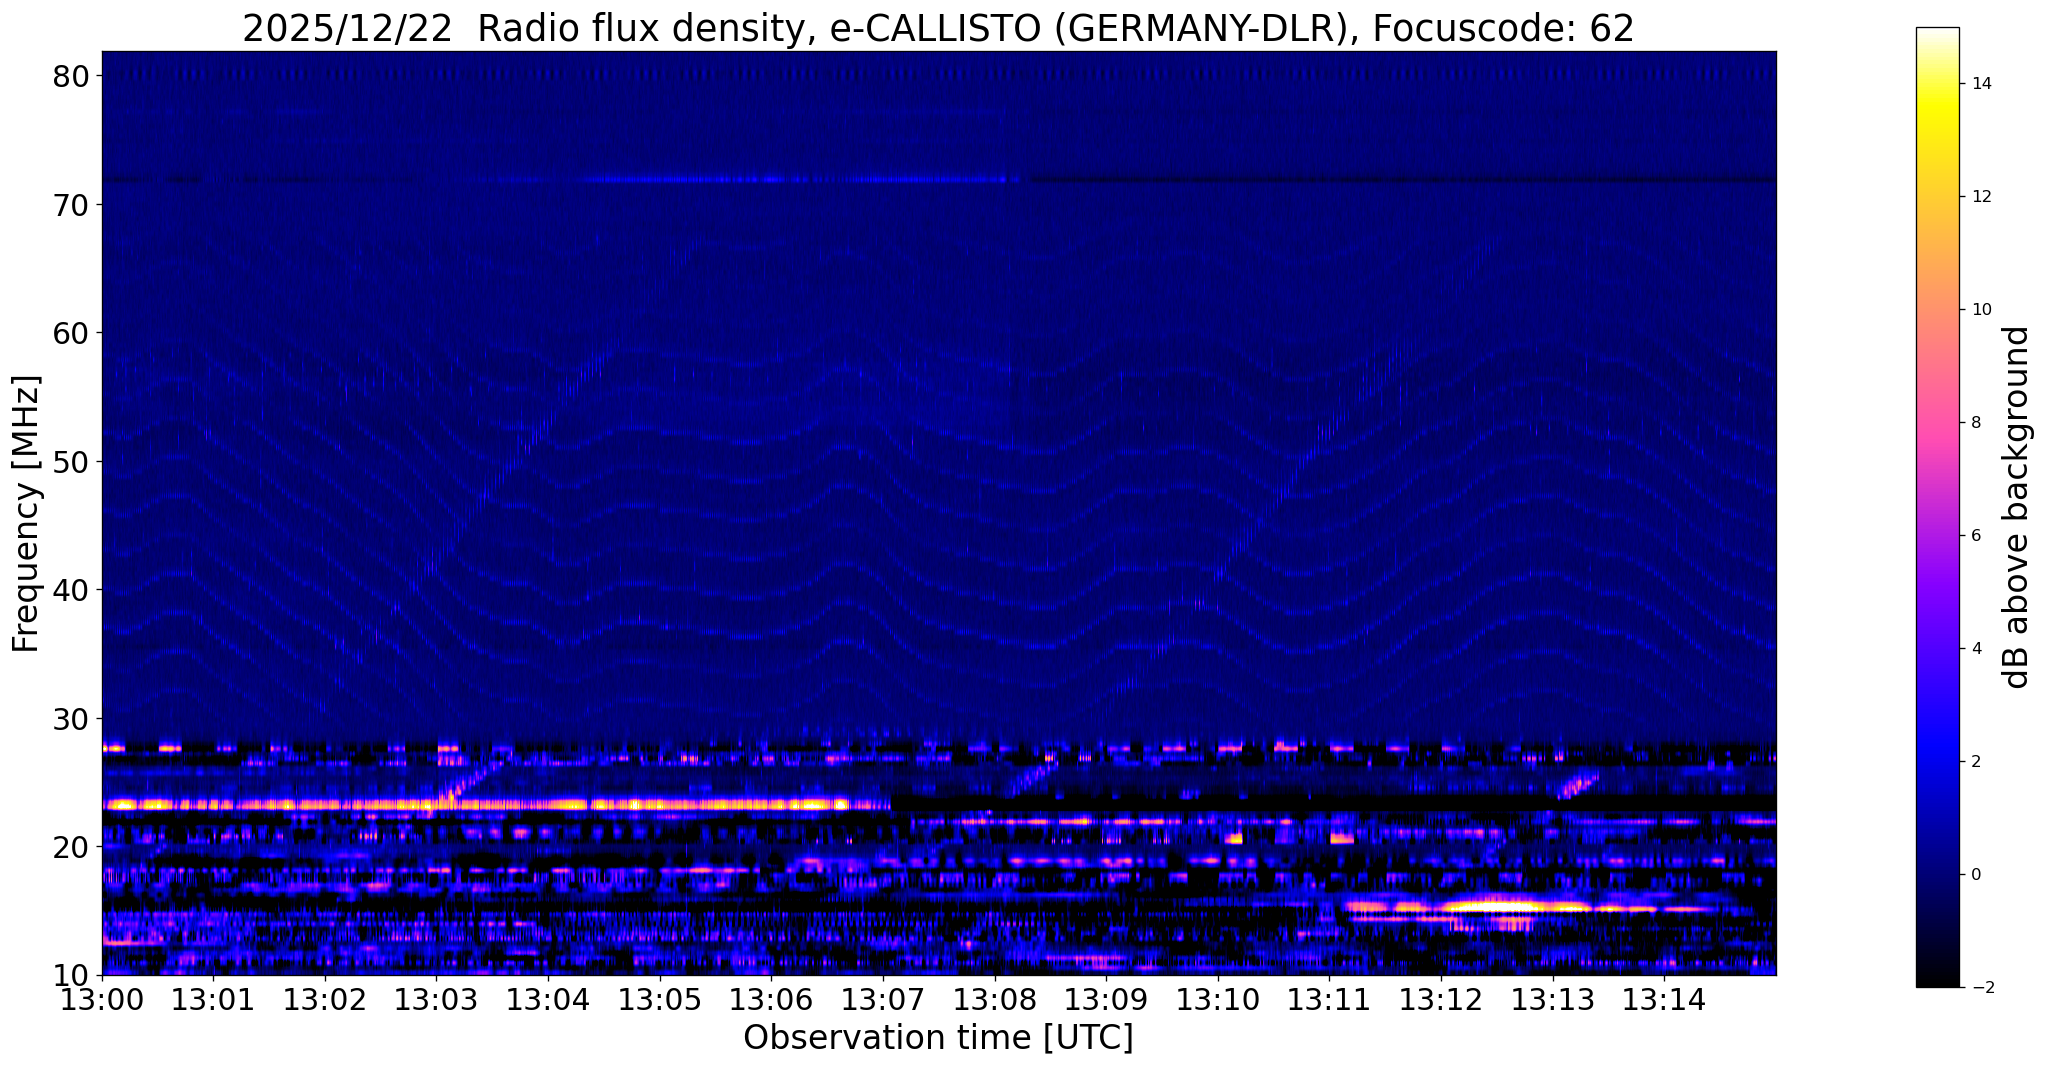The height and width of the screenshot is (1067, 2047).
Task: Click the 13:03 time tick label
Action: pos(437,999)
